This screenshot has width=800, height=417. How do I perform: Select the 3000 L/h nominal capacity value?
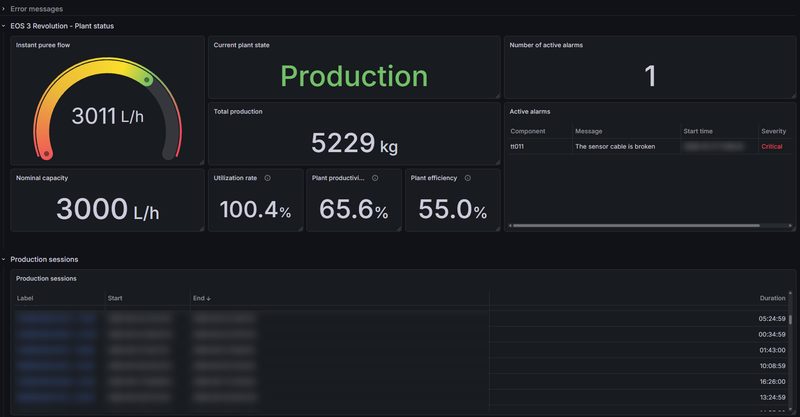click(x=107, y=209)
